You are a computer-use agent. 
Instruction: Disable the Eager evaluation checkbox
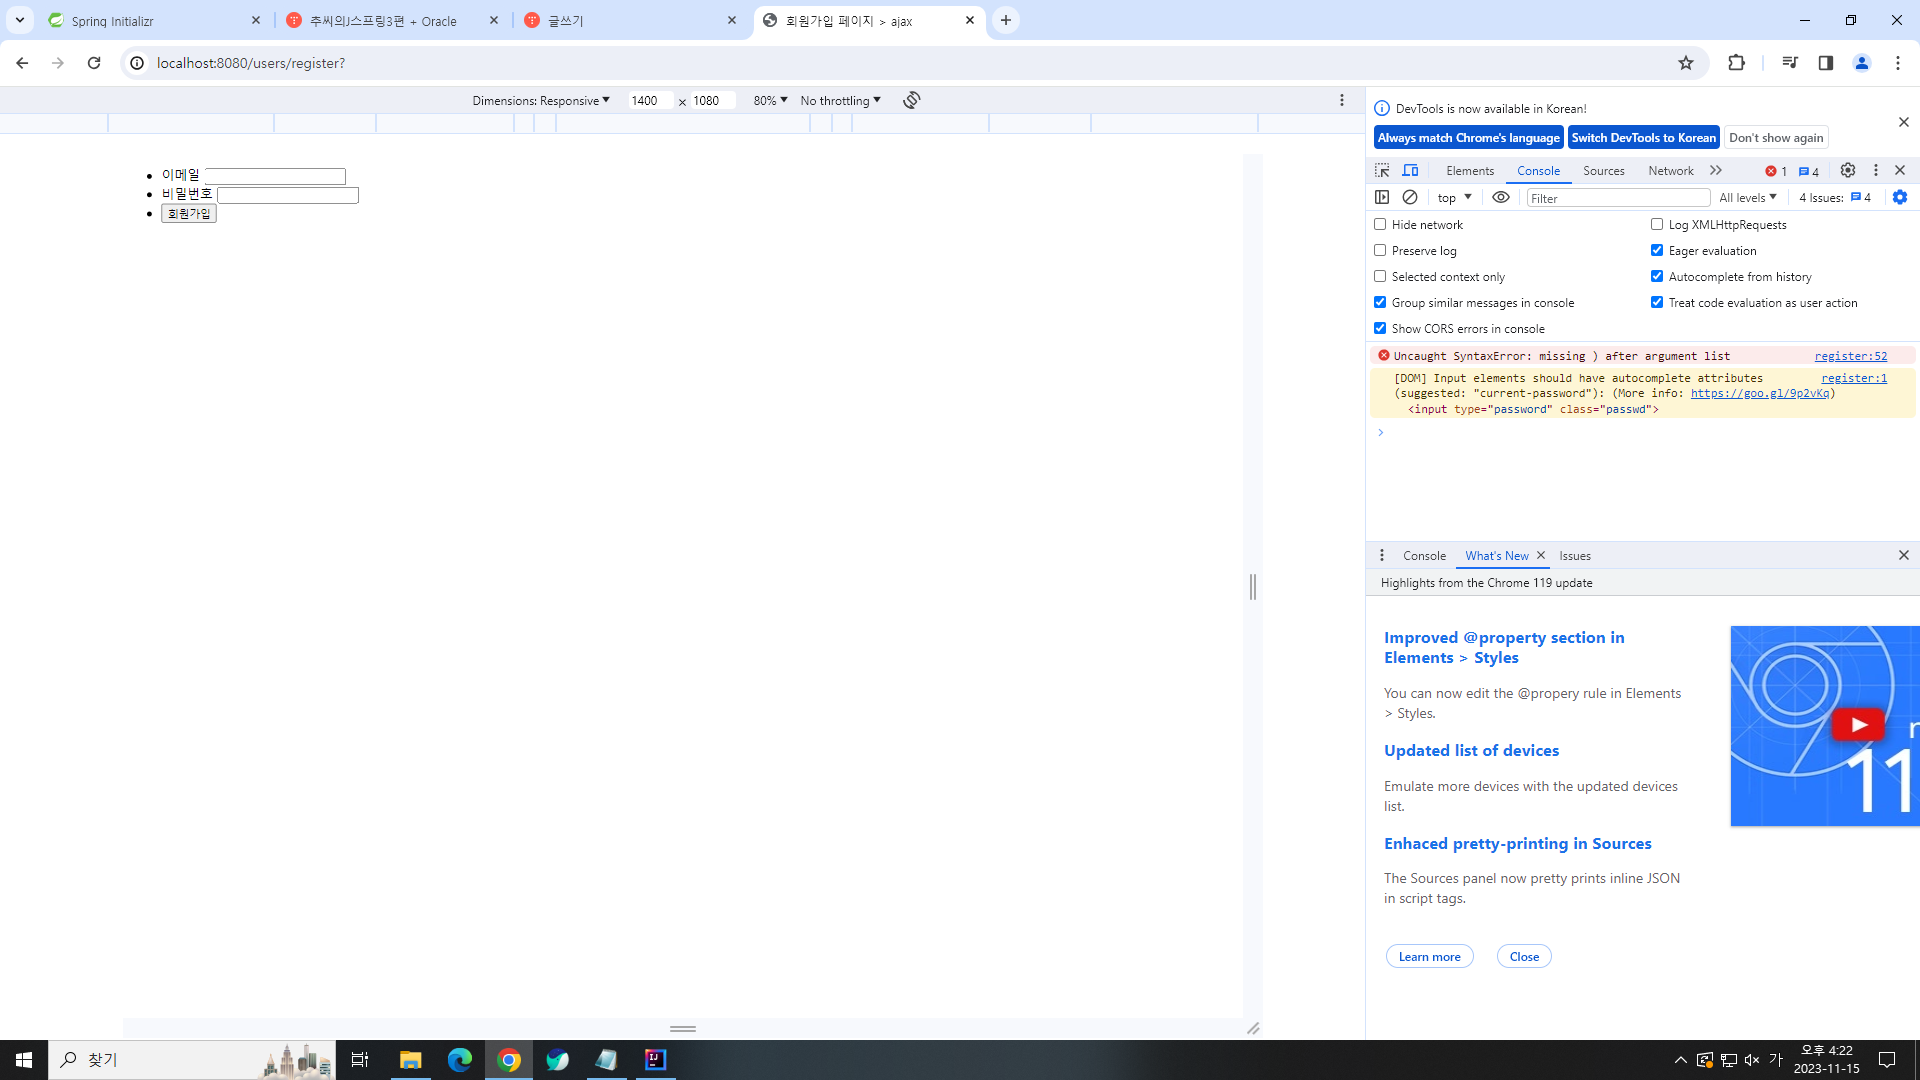coord(1657,251)
